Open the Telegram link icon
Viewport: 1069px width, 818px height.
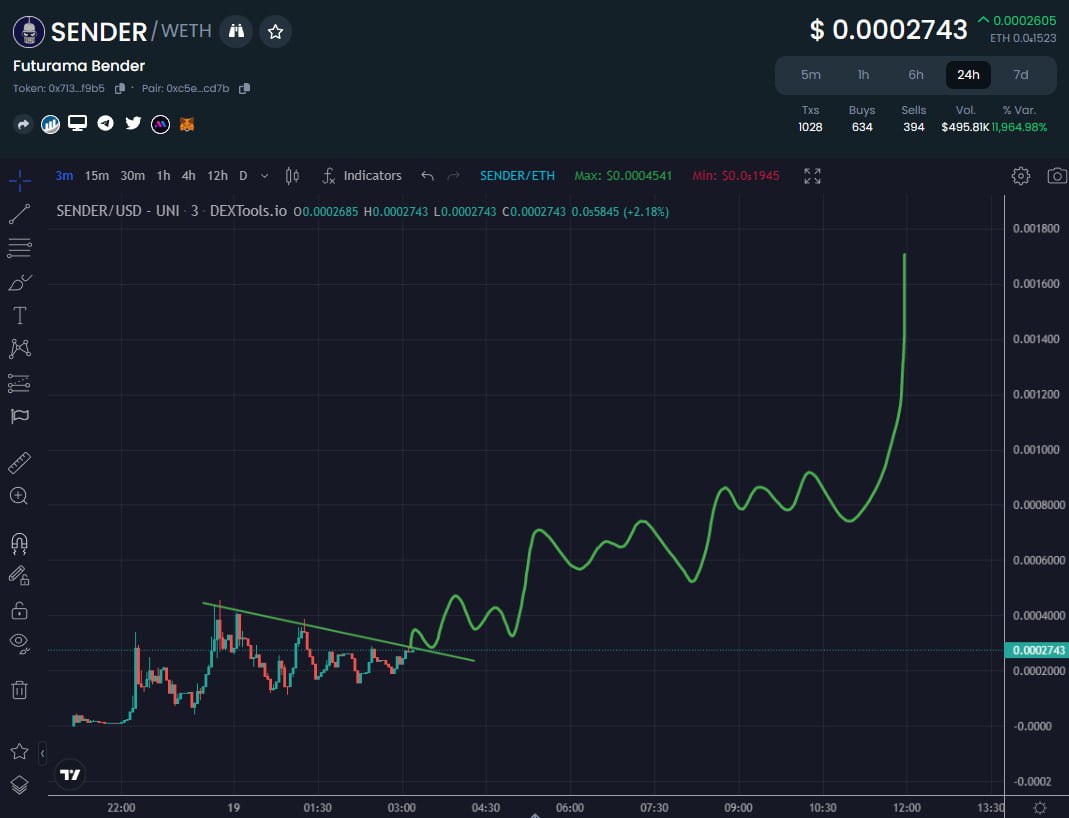[105, 123]
